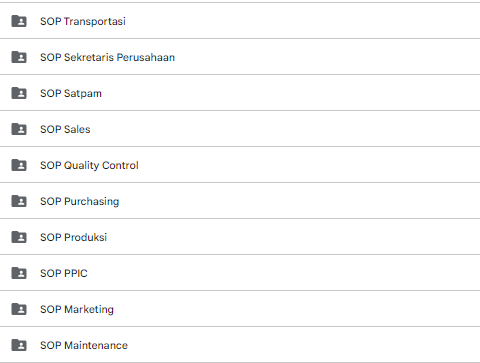The height and width of the screenshot is (363, 480).
Task: Choose the SOP PPIC folder name
Action: [x=64, y=273]
